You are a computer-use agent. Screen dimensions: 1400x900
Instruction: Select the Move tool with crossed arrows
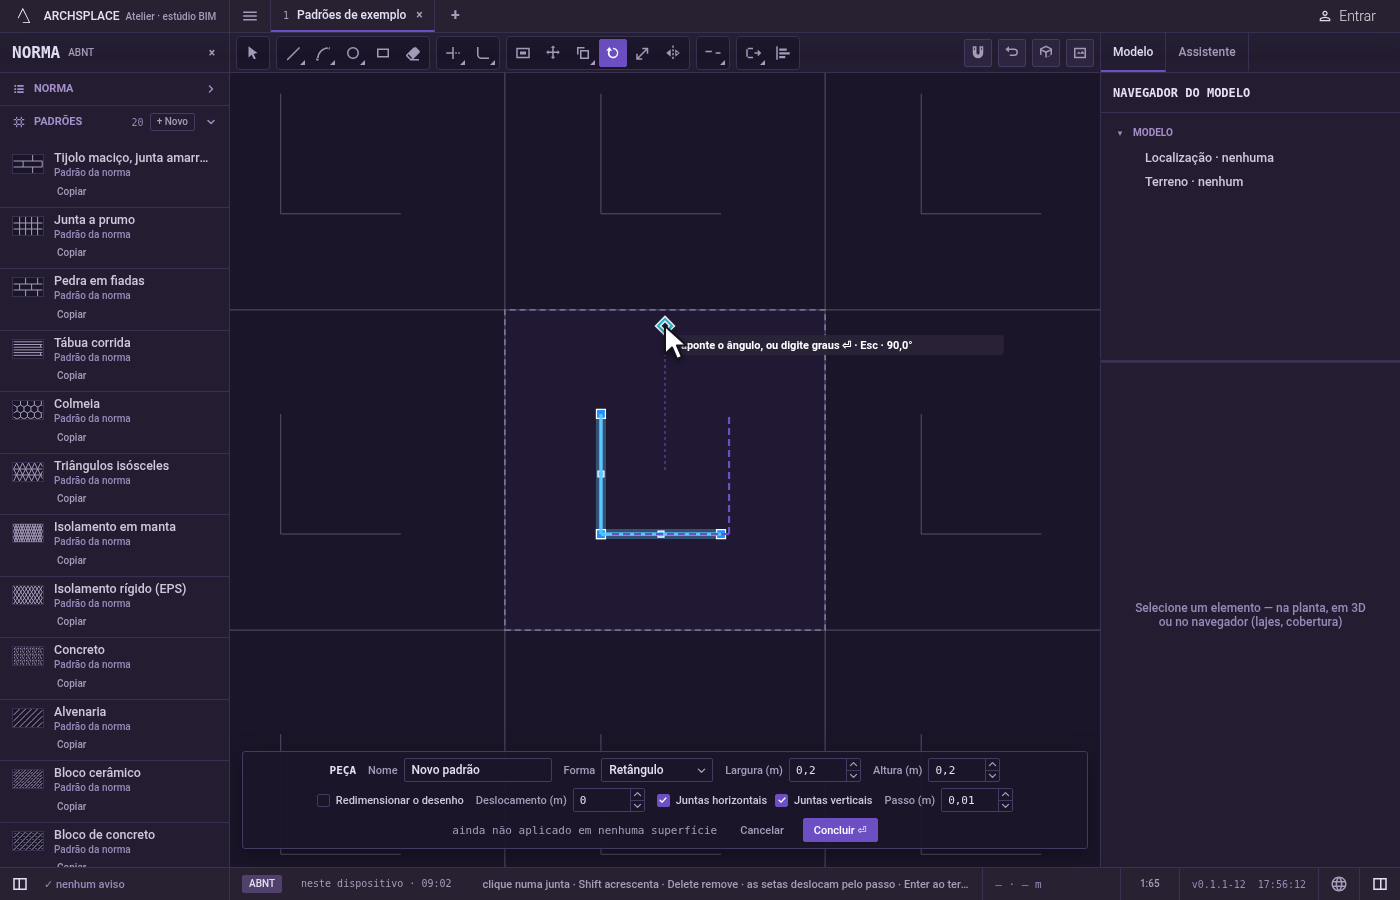tap(553, 53)
